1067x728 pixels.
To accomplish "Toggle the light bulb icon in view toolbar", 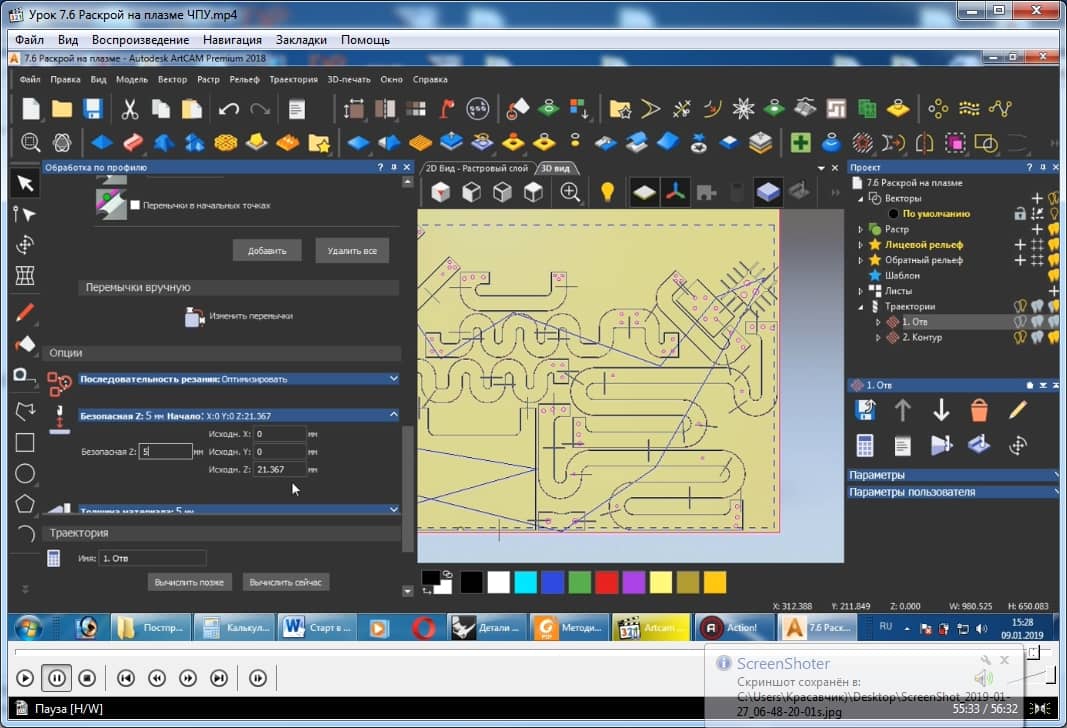I will point(607,192).
